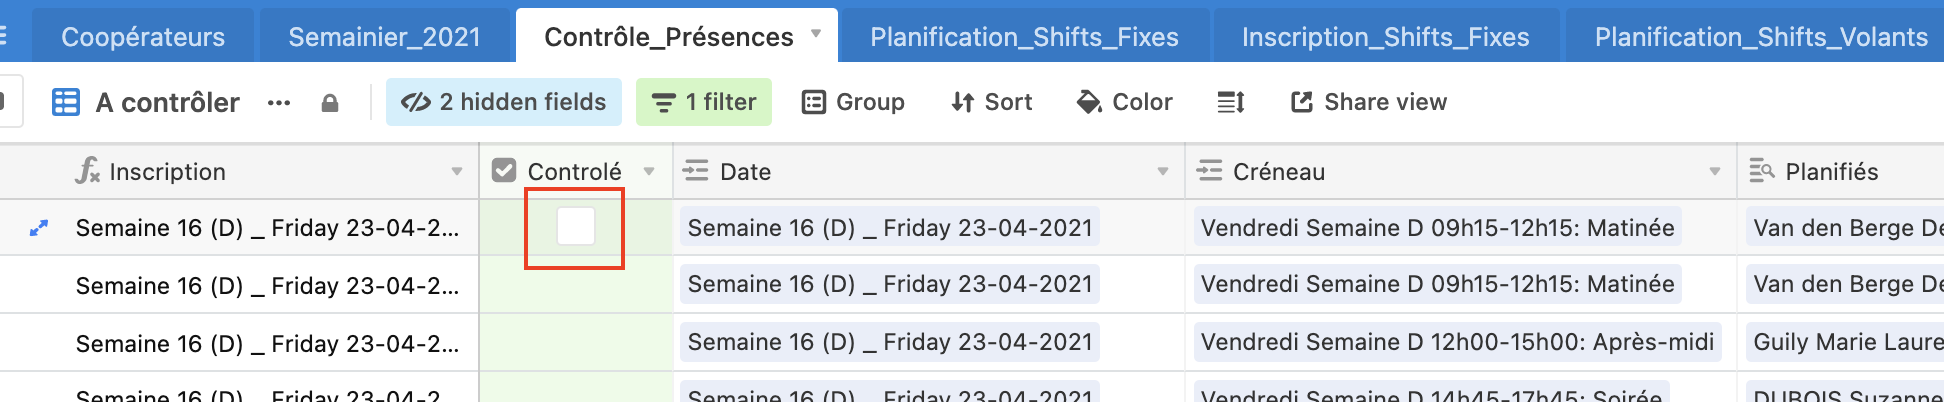The image size is (1944, 402).
Task: Click the Group records button
Action: click(x=853, y=102)
